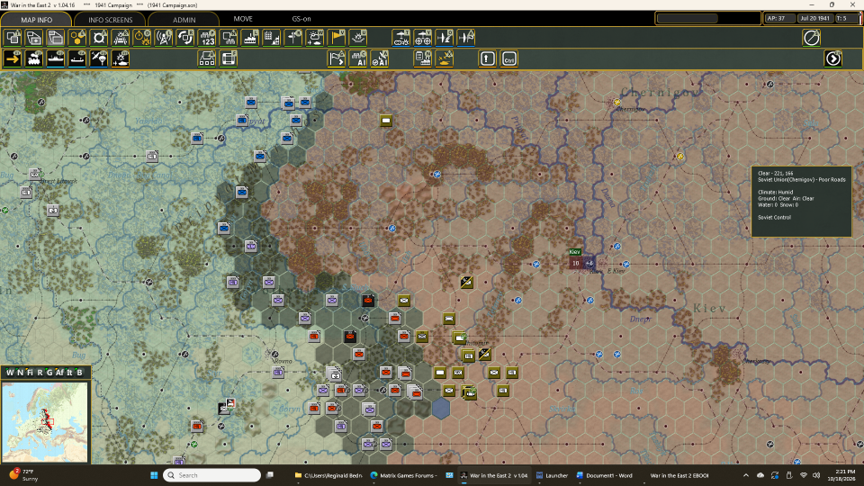This screenshot has height=486, width=864.
Task: Click the green Kiev city label
Action: coord(575,252)
